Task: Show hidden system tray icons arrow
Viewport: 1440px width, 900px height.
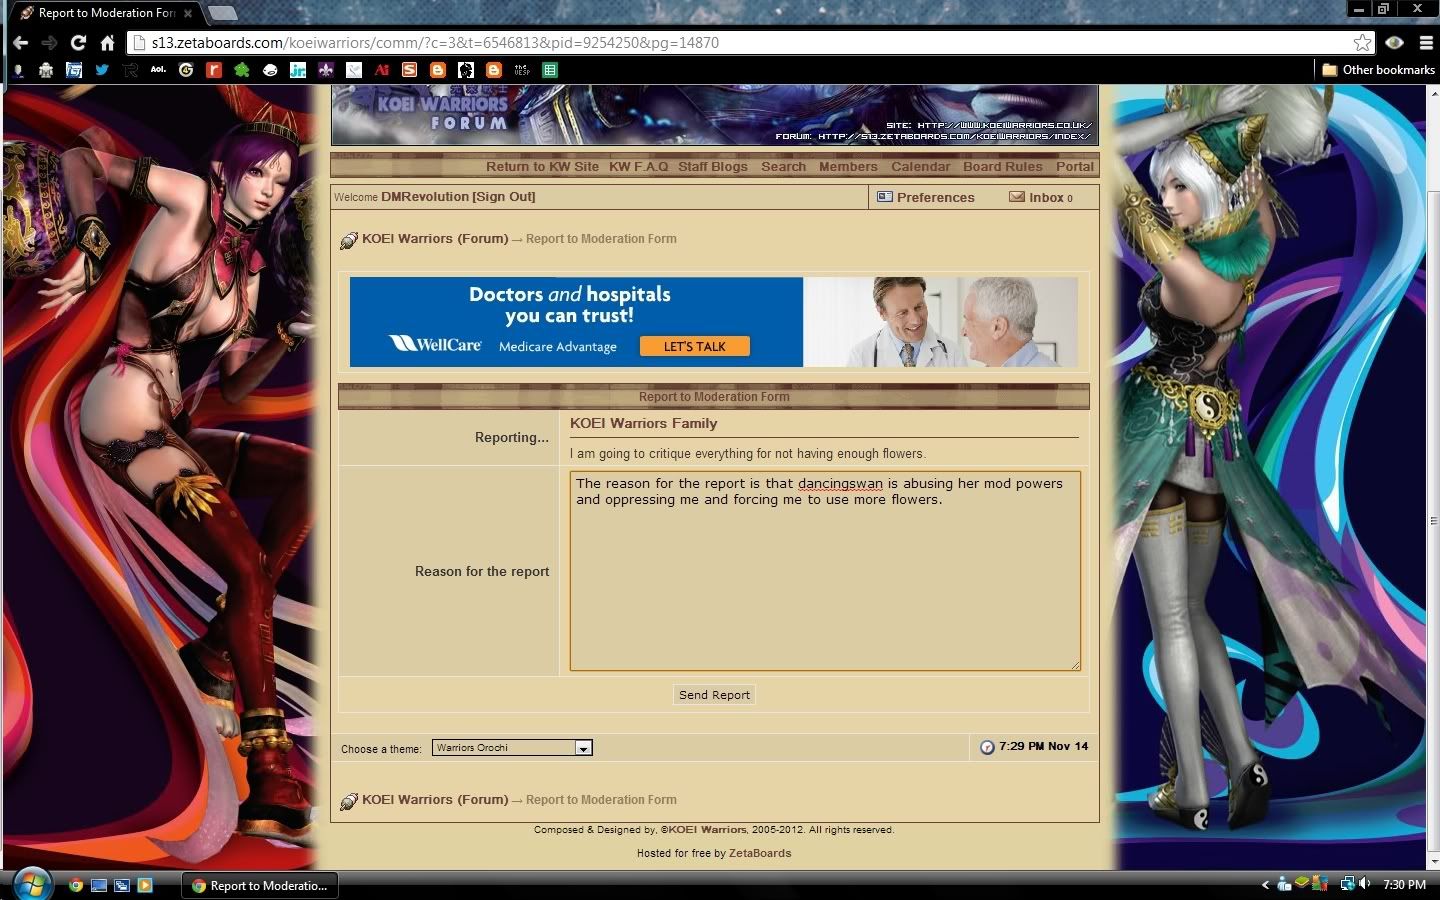Action: pos(1265,885)
